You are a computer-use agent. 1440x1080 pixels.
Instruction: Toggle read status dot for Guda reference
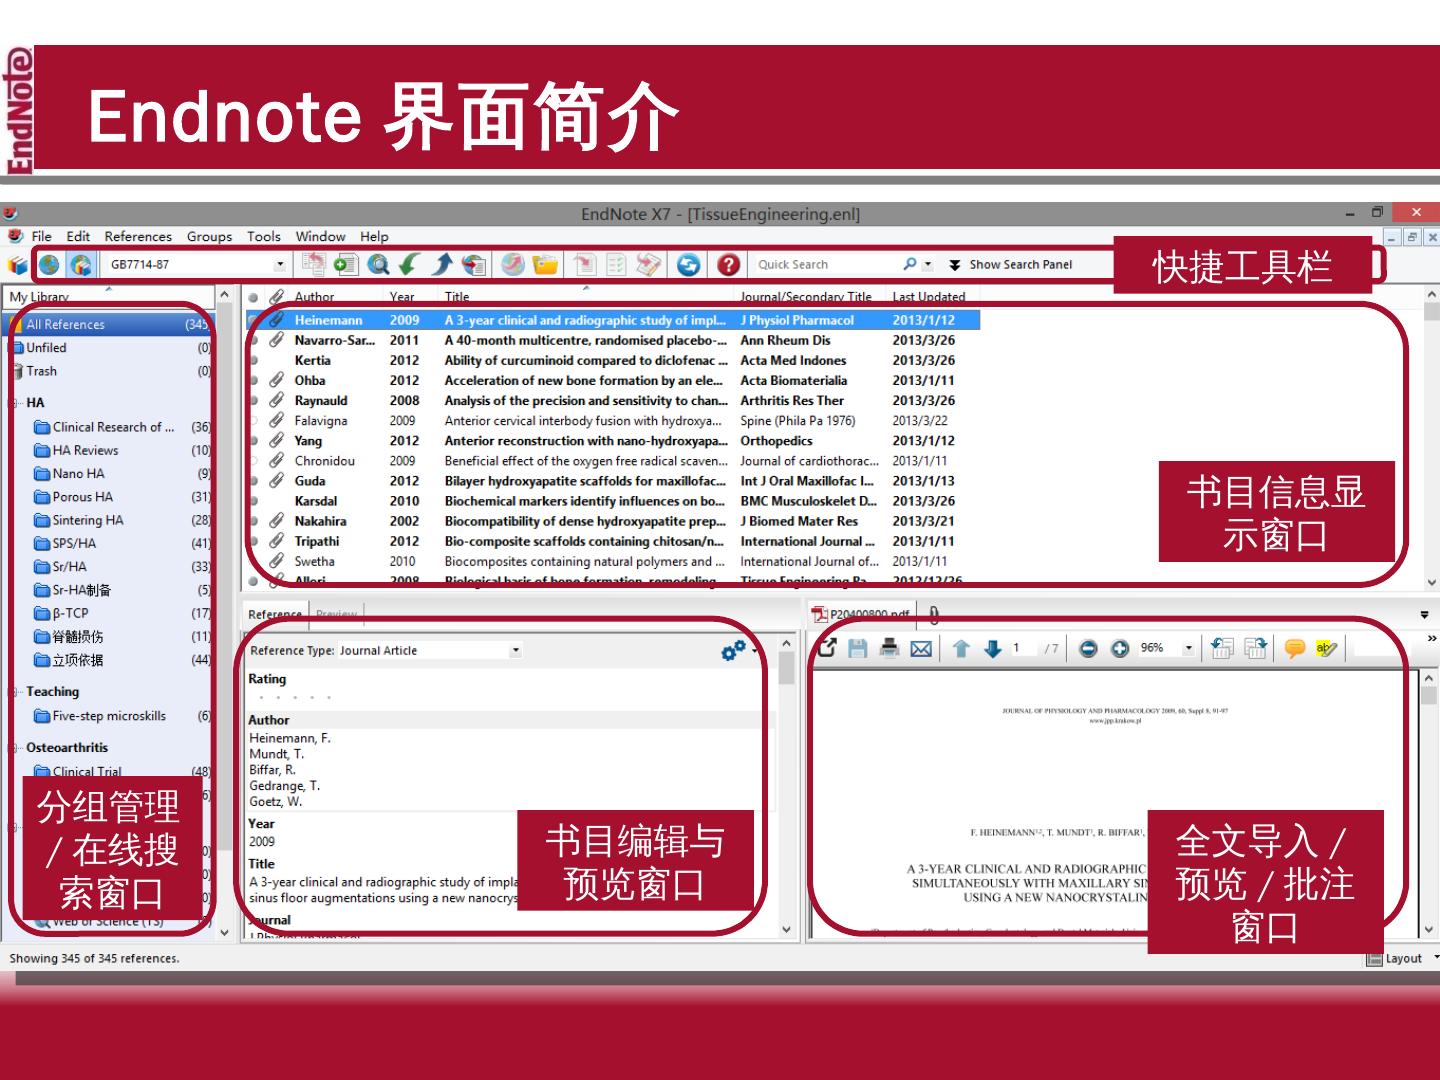pyautogui.click(x=253, y=481)
